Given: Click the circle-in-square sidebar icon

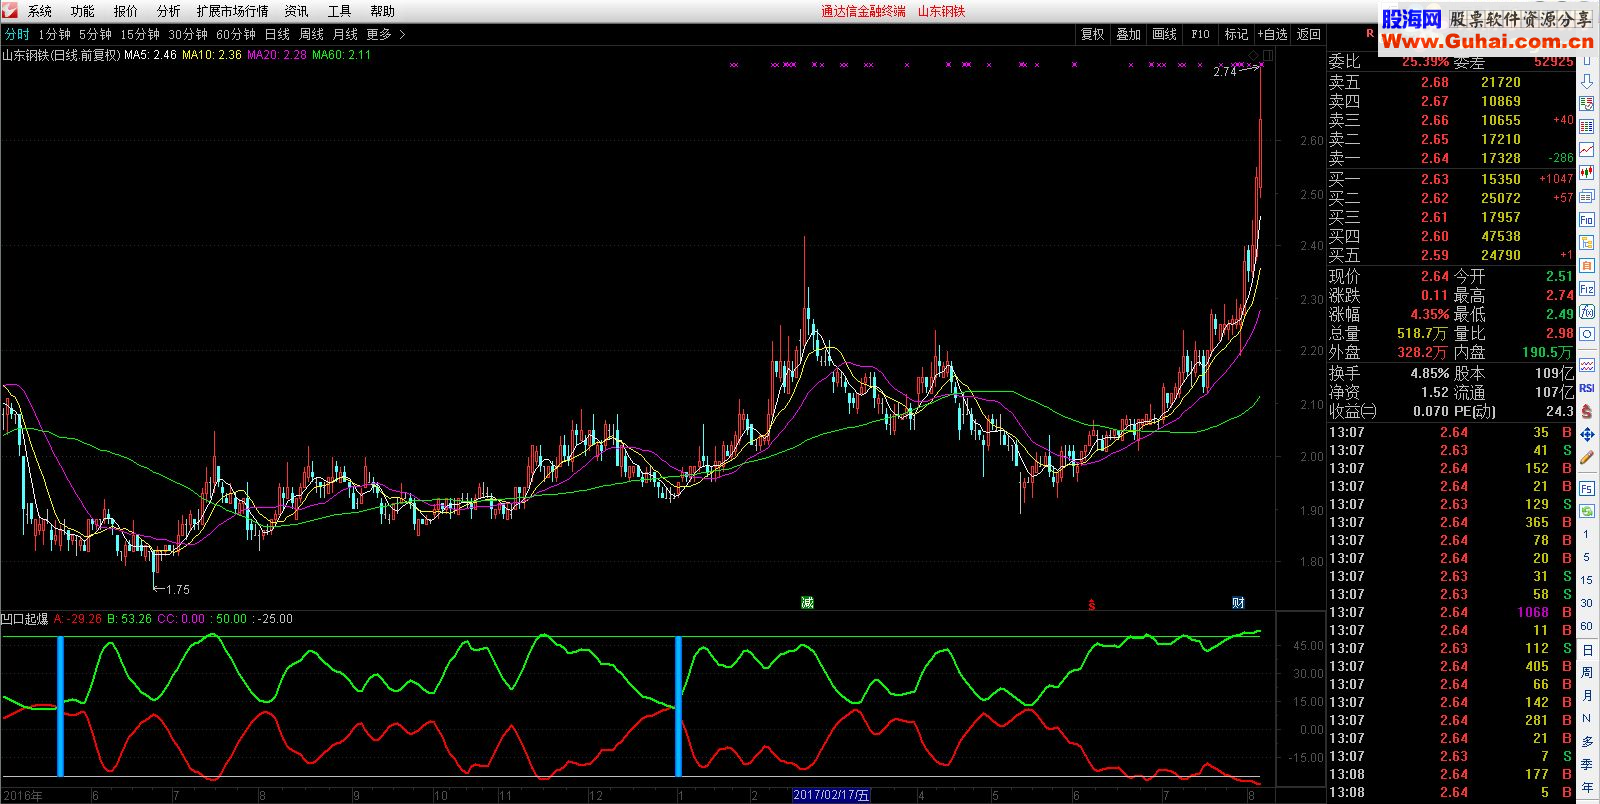Looking at the screenshot, I should (1587, 334).
